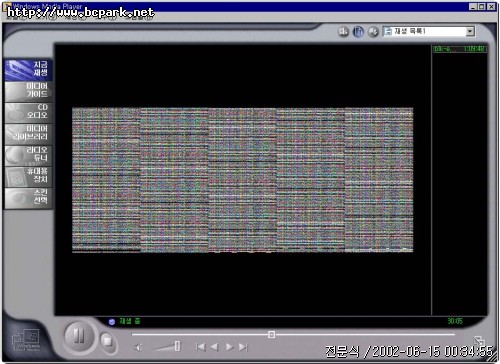The image size is (500, 364).
Task: Open the 스킨 선택 tab
Action: (x=29, y=198)
